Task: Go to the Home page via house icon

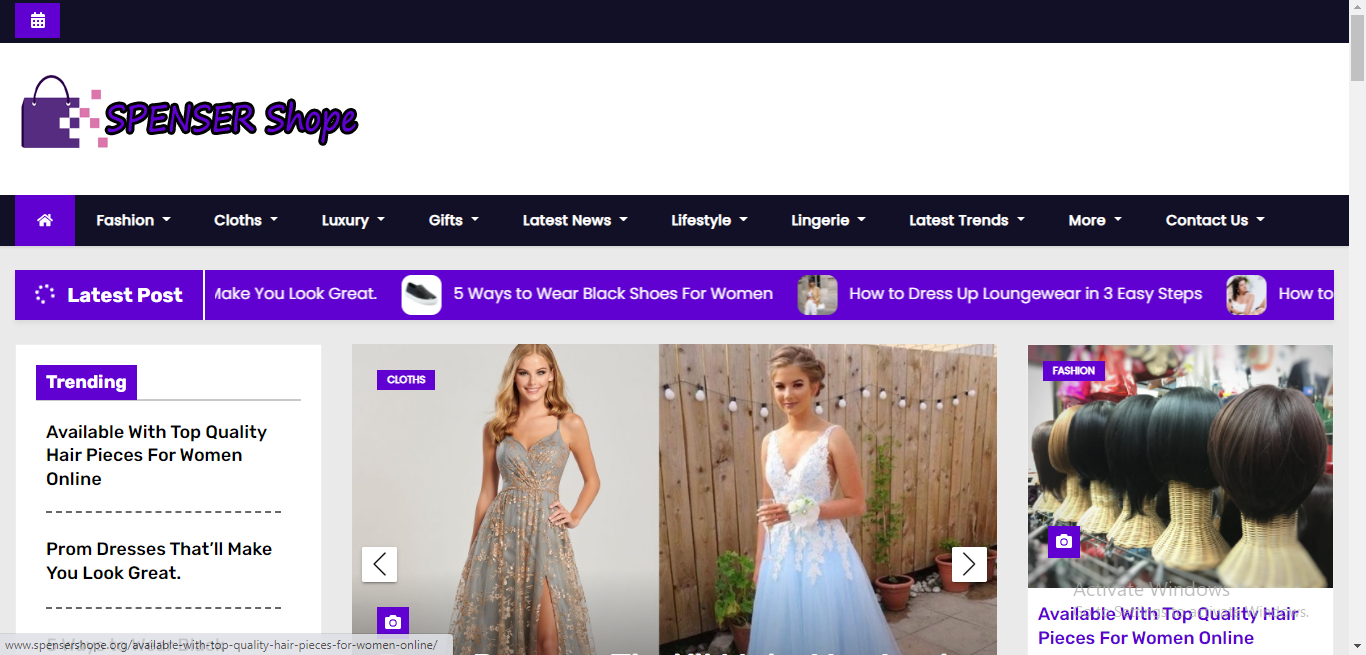Action: tap(45, 220)
